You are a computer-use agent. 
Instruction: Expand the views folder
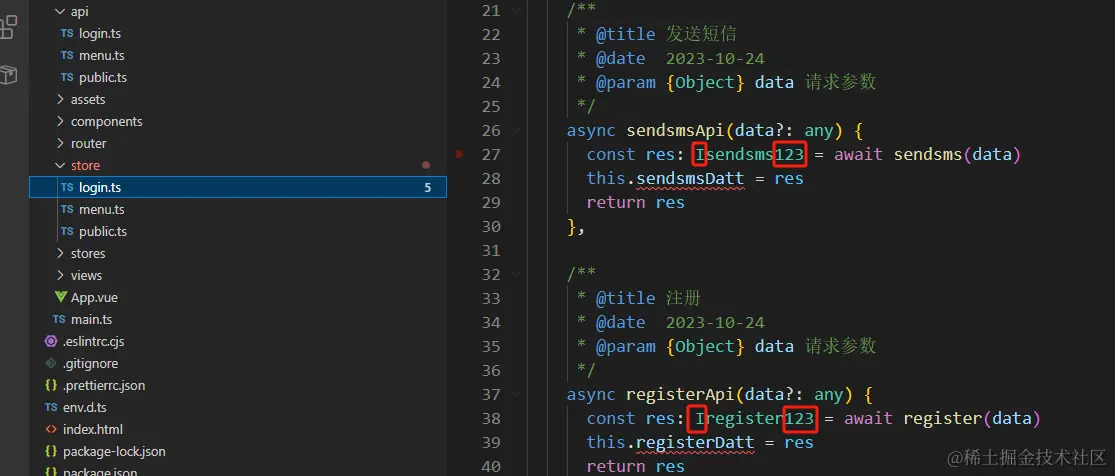(60, 276)
